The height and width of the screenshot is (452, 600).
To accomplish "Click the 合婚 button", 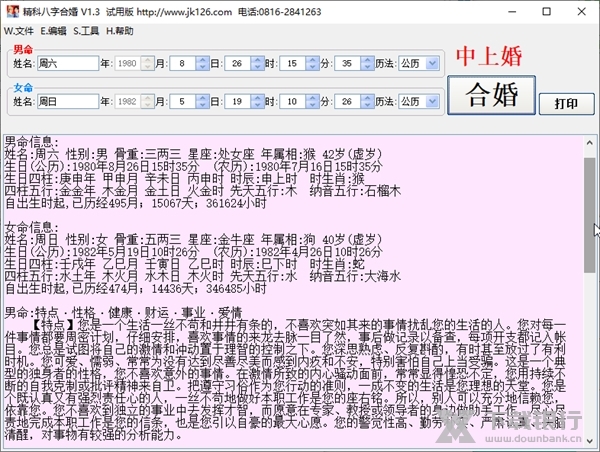I will [491, 95].
